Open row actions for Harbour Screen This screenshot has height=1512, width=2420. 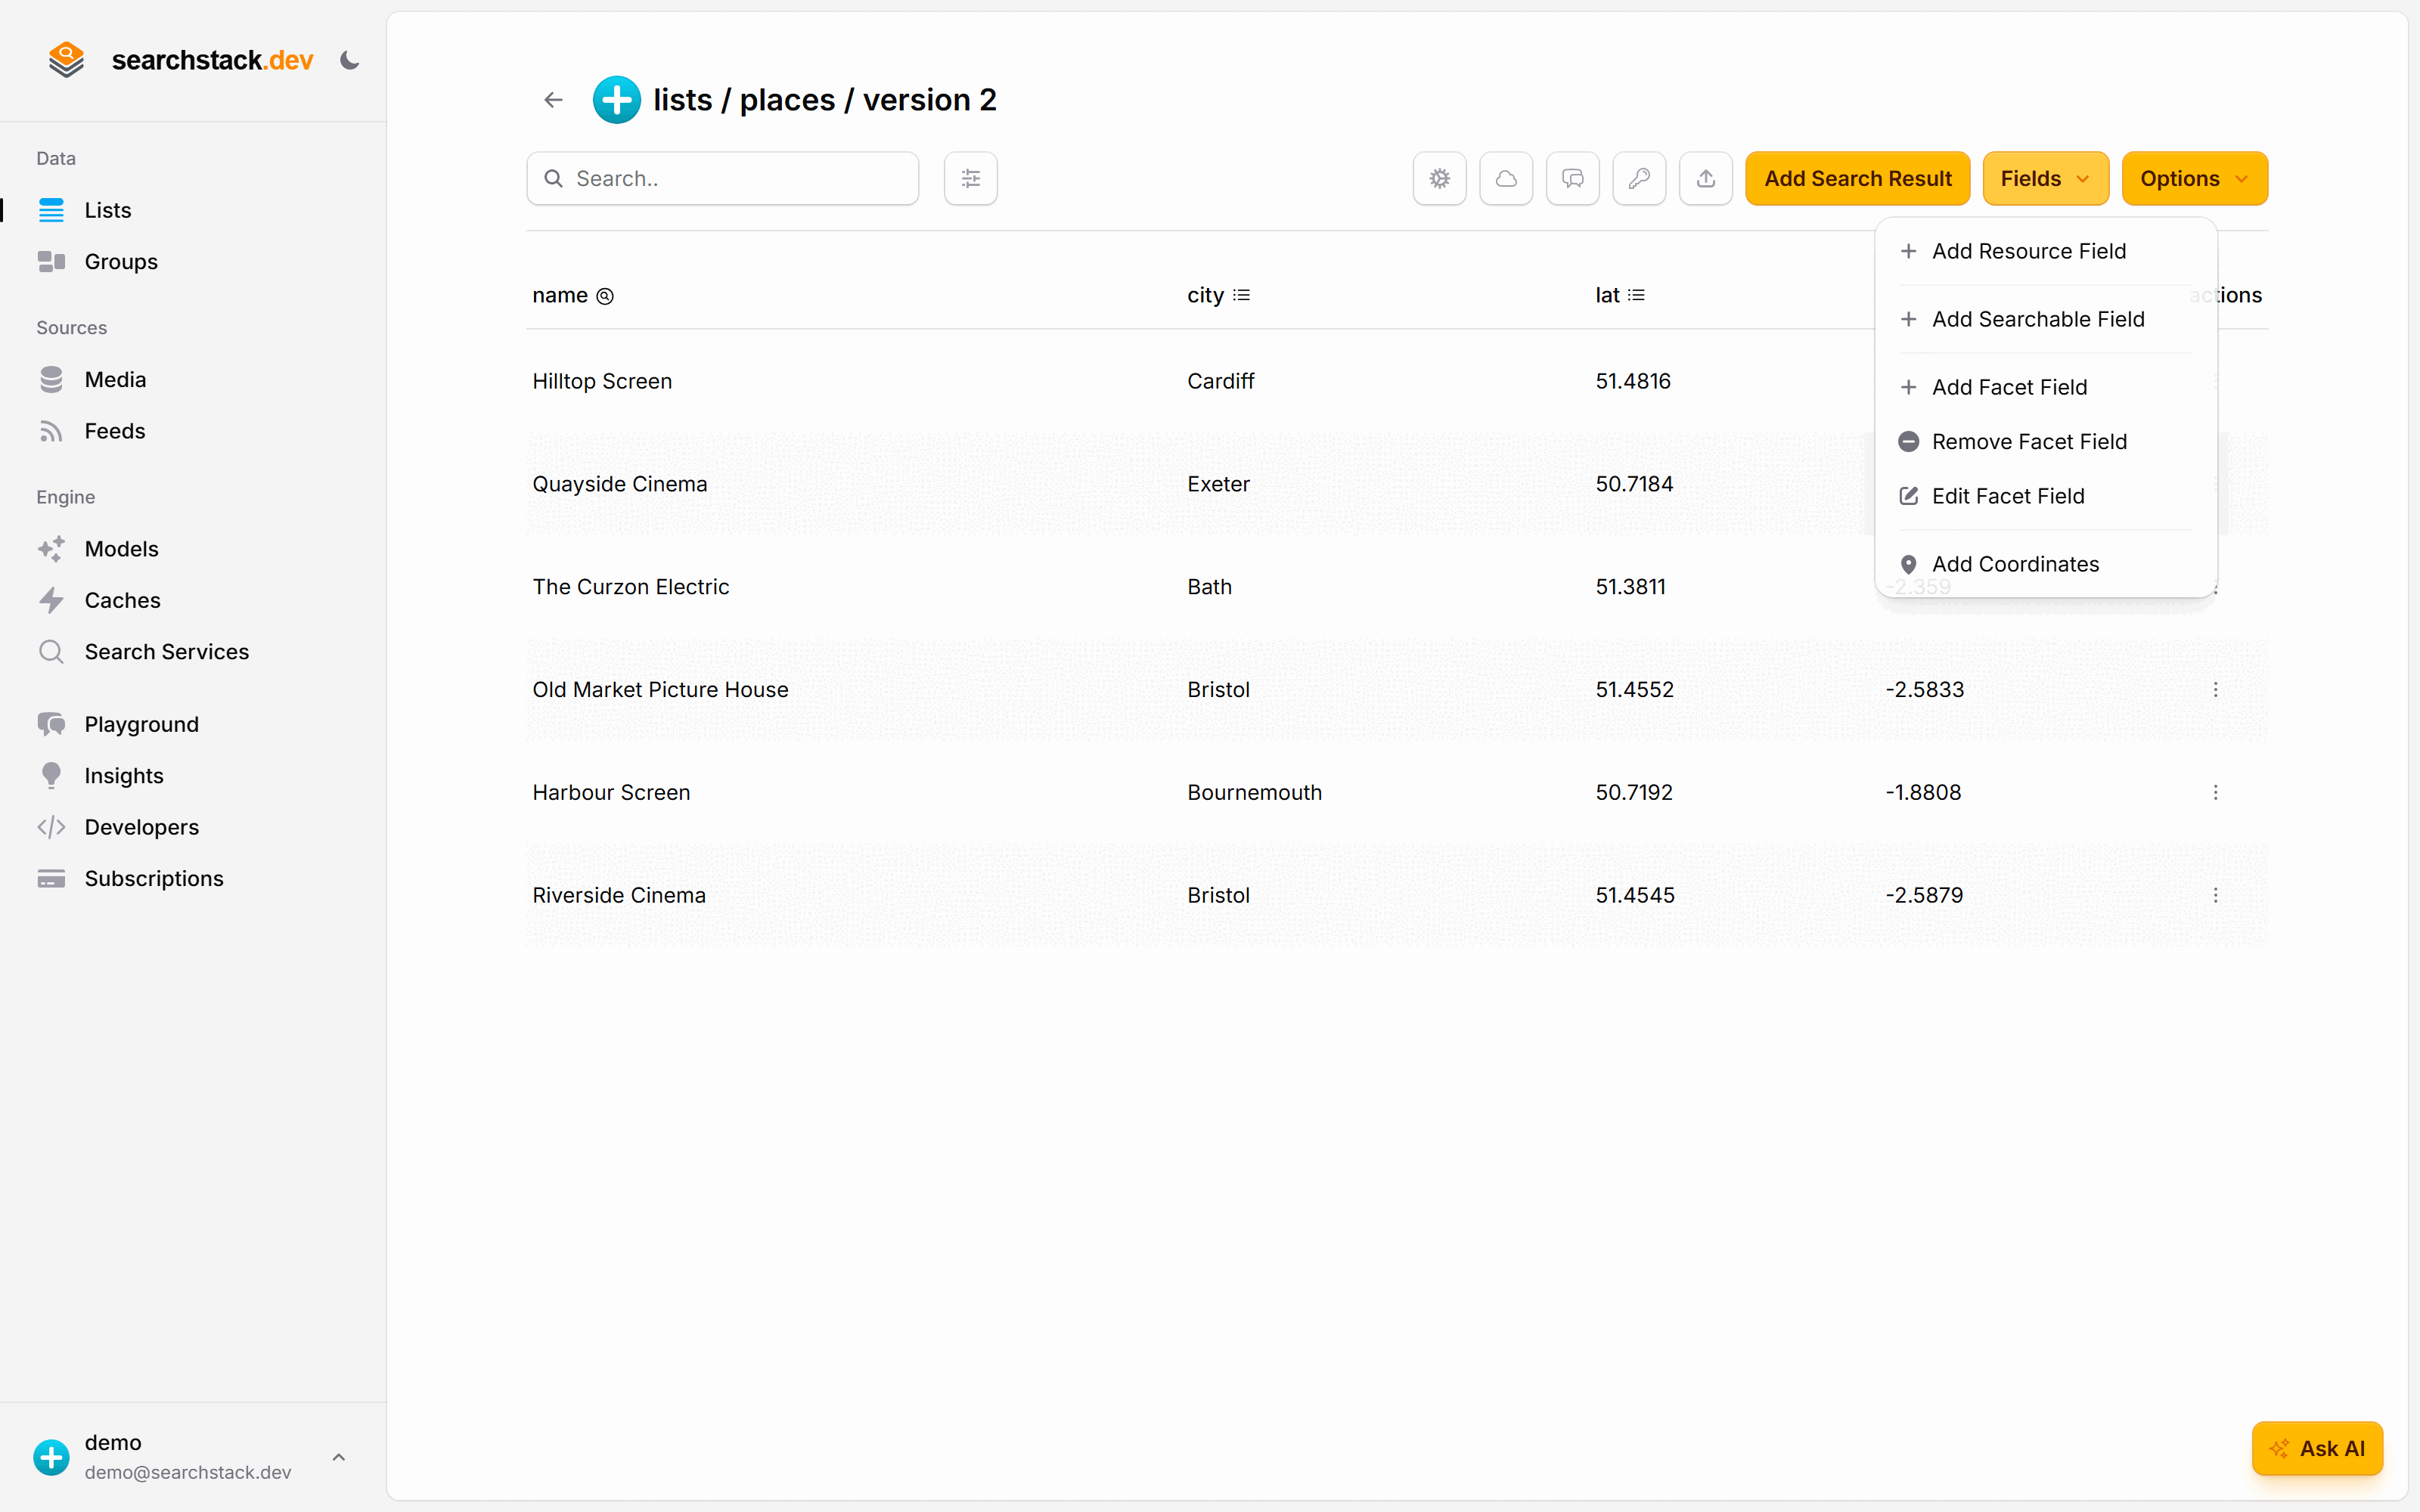(x=2215, y=792)
